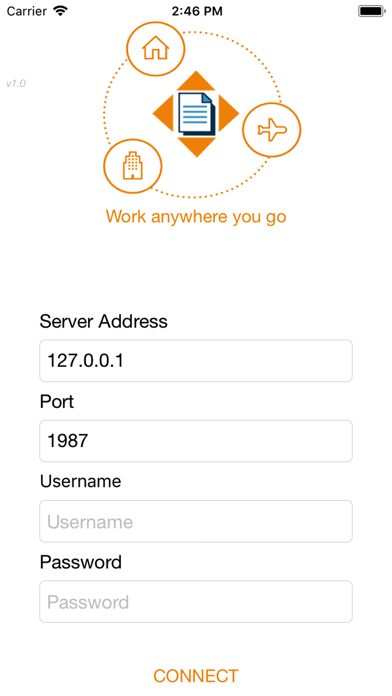
Task: Tap the 'Username' label above the field
Action: coord(80,482)
